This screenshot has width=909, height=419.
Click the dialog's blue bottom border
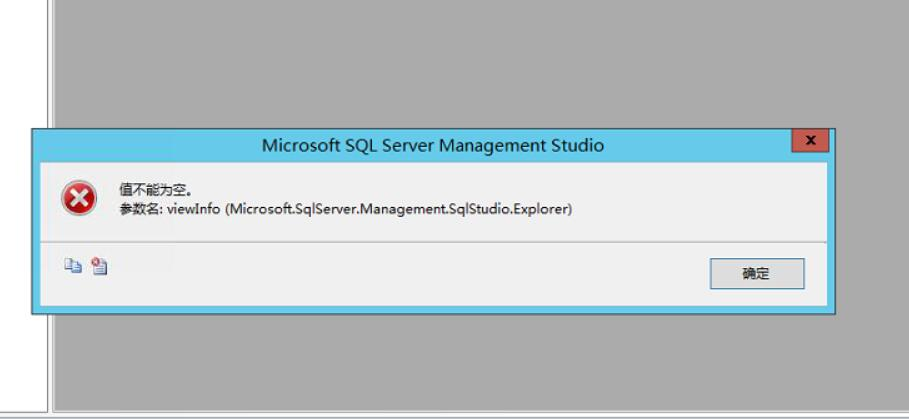pyautogui.click(x=433, y=310)
